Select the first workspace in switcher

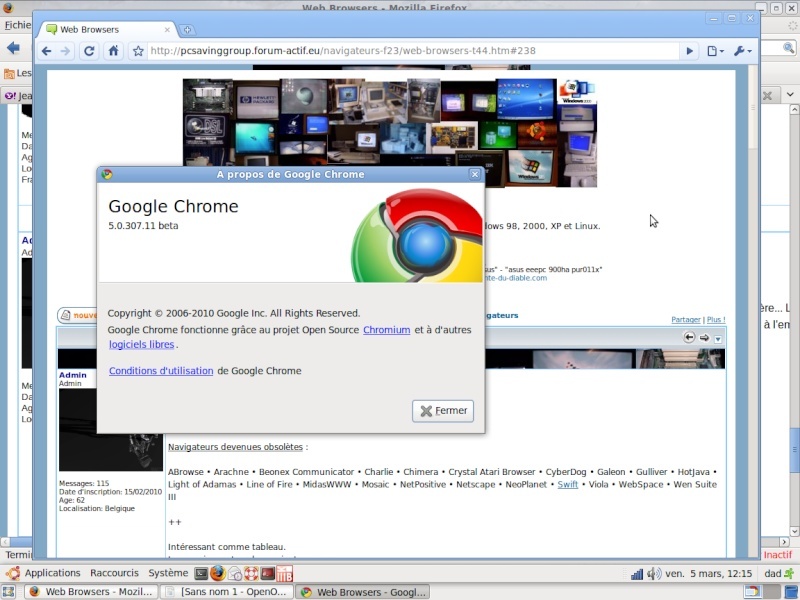[x=752, y=592]
